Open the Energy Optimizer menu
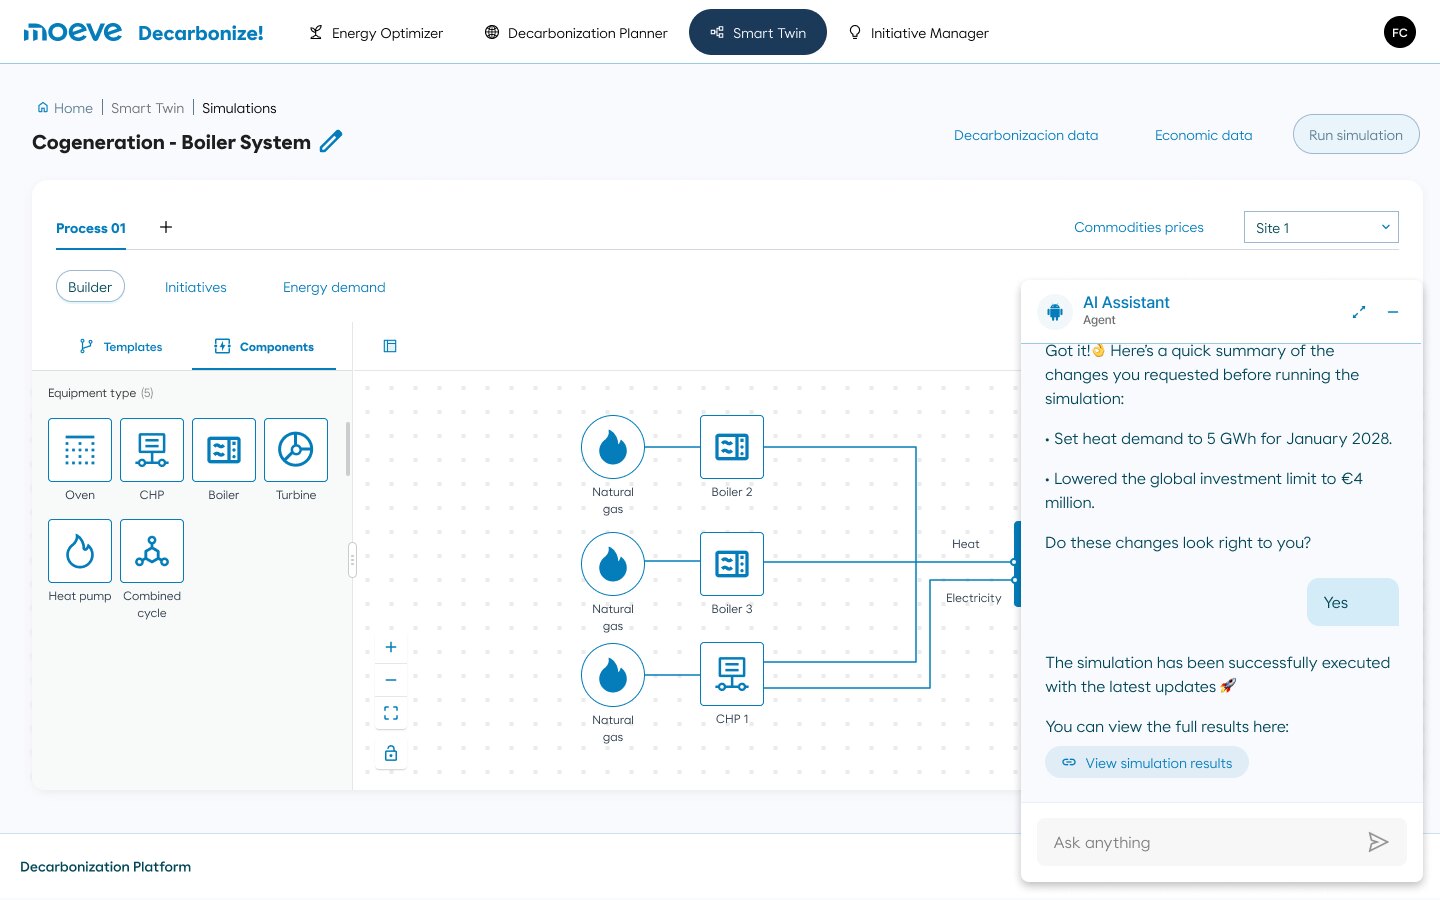 (x=376, y=33)
